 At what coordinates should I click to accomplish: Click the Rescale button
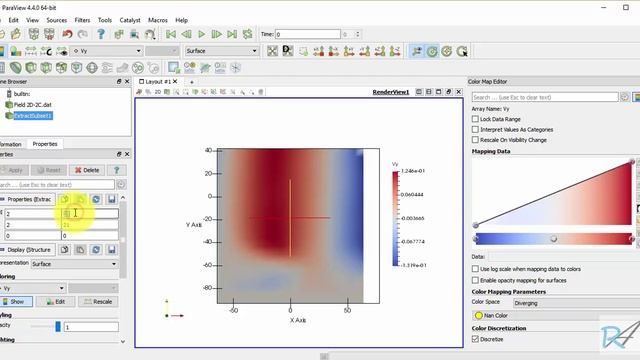(x=98, y=302)
